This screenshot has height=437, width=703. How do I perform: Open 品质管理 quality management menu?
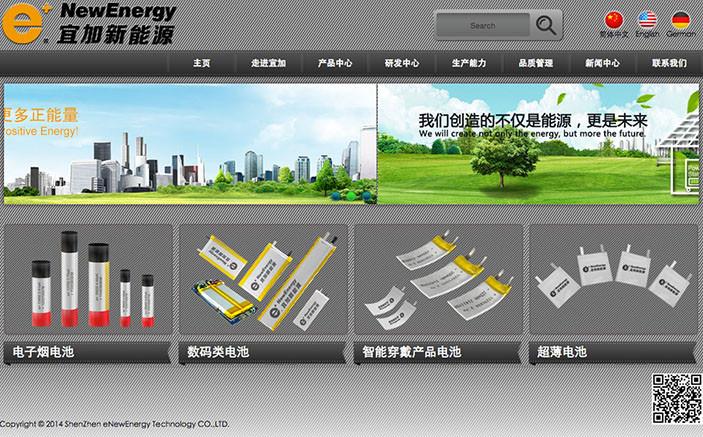point(536,64)
